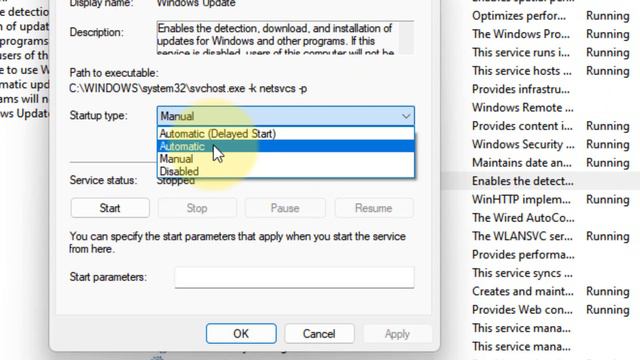
Task: Confirm the dialog with OK
Action: click(x=241, y=334)
